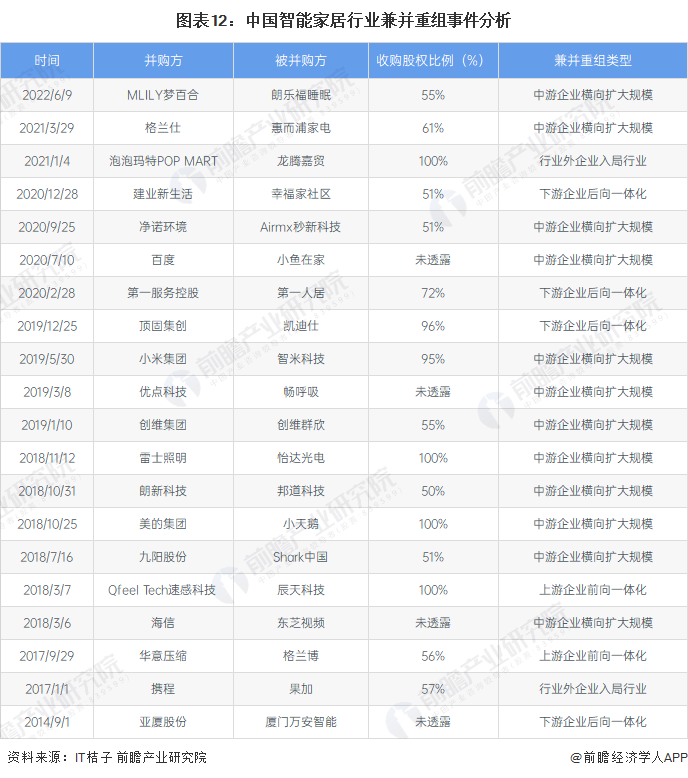The image size is (688, 778).
Task: Select the 顶固集创 cell
Action: [163, 326]
